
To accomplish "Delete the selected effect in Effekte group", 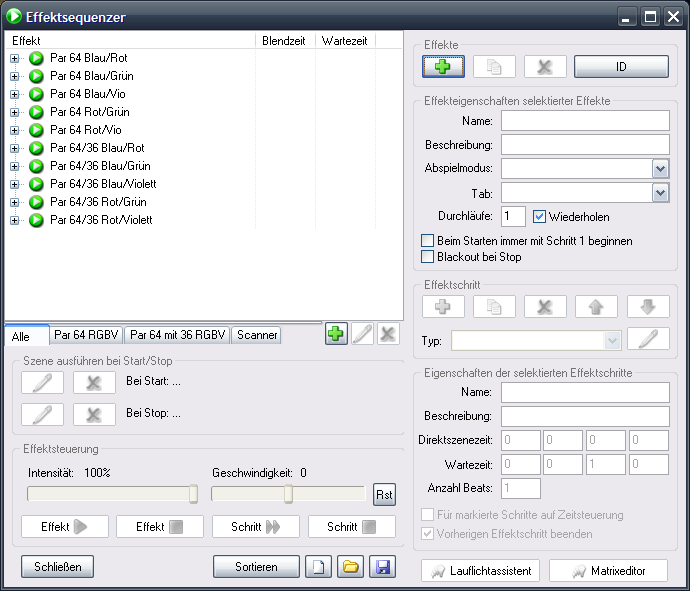I will click(x=545, y=66).
